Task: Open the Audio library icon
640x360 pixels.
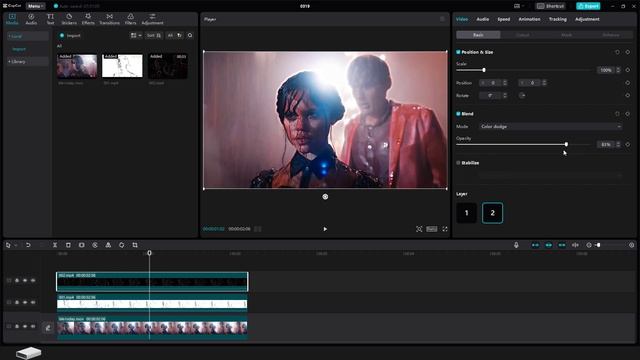Action: point(31,19)
